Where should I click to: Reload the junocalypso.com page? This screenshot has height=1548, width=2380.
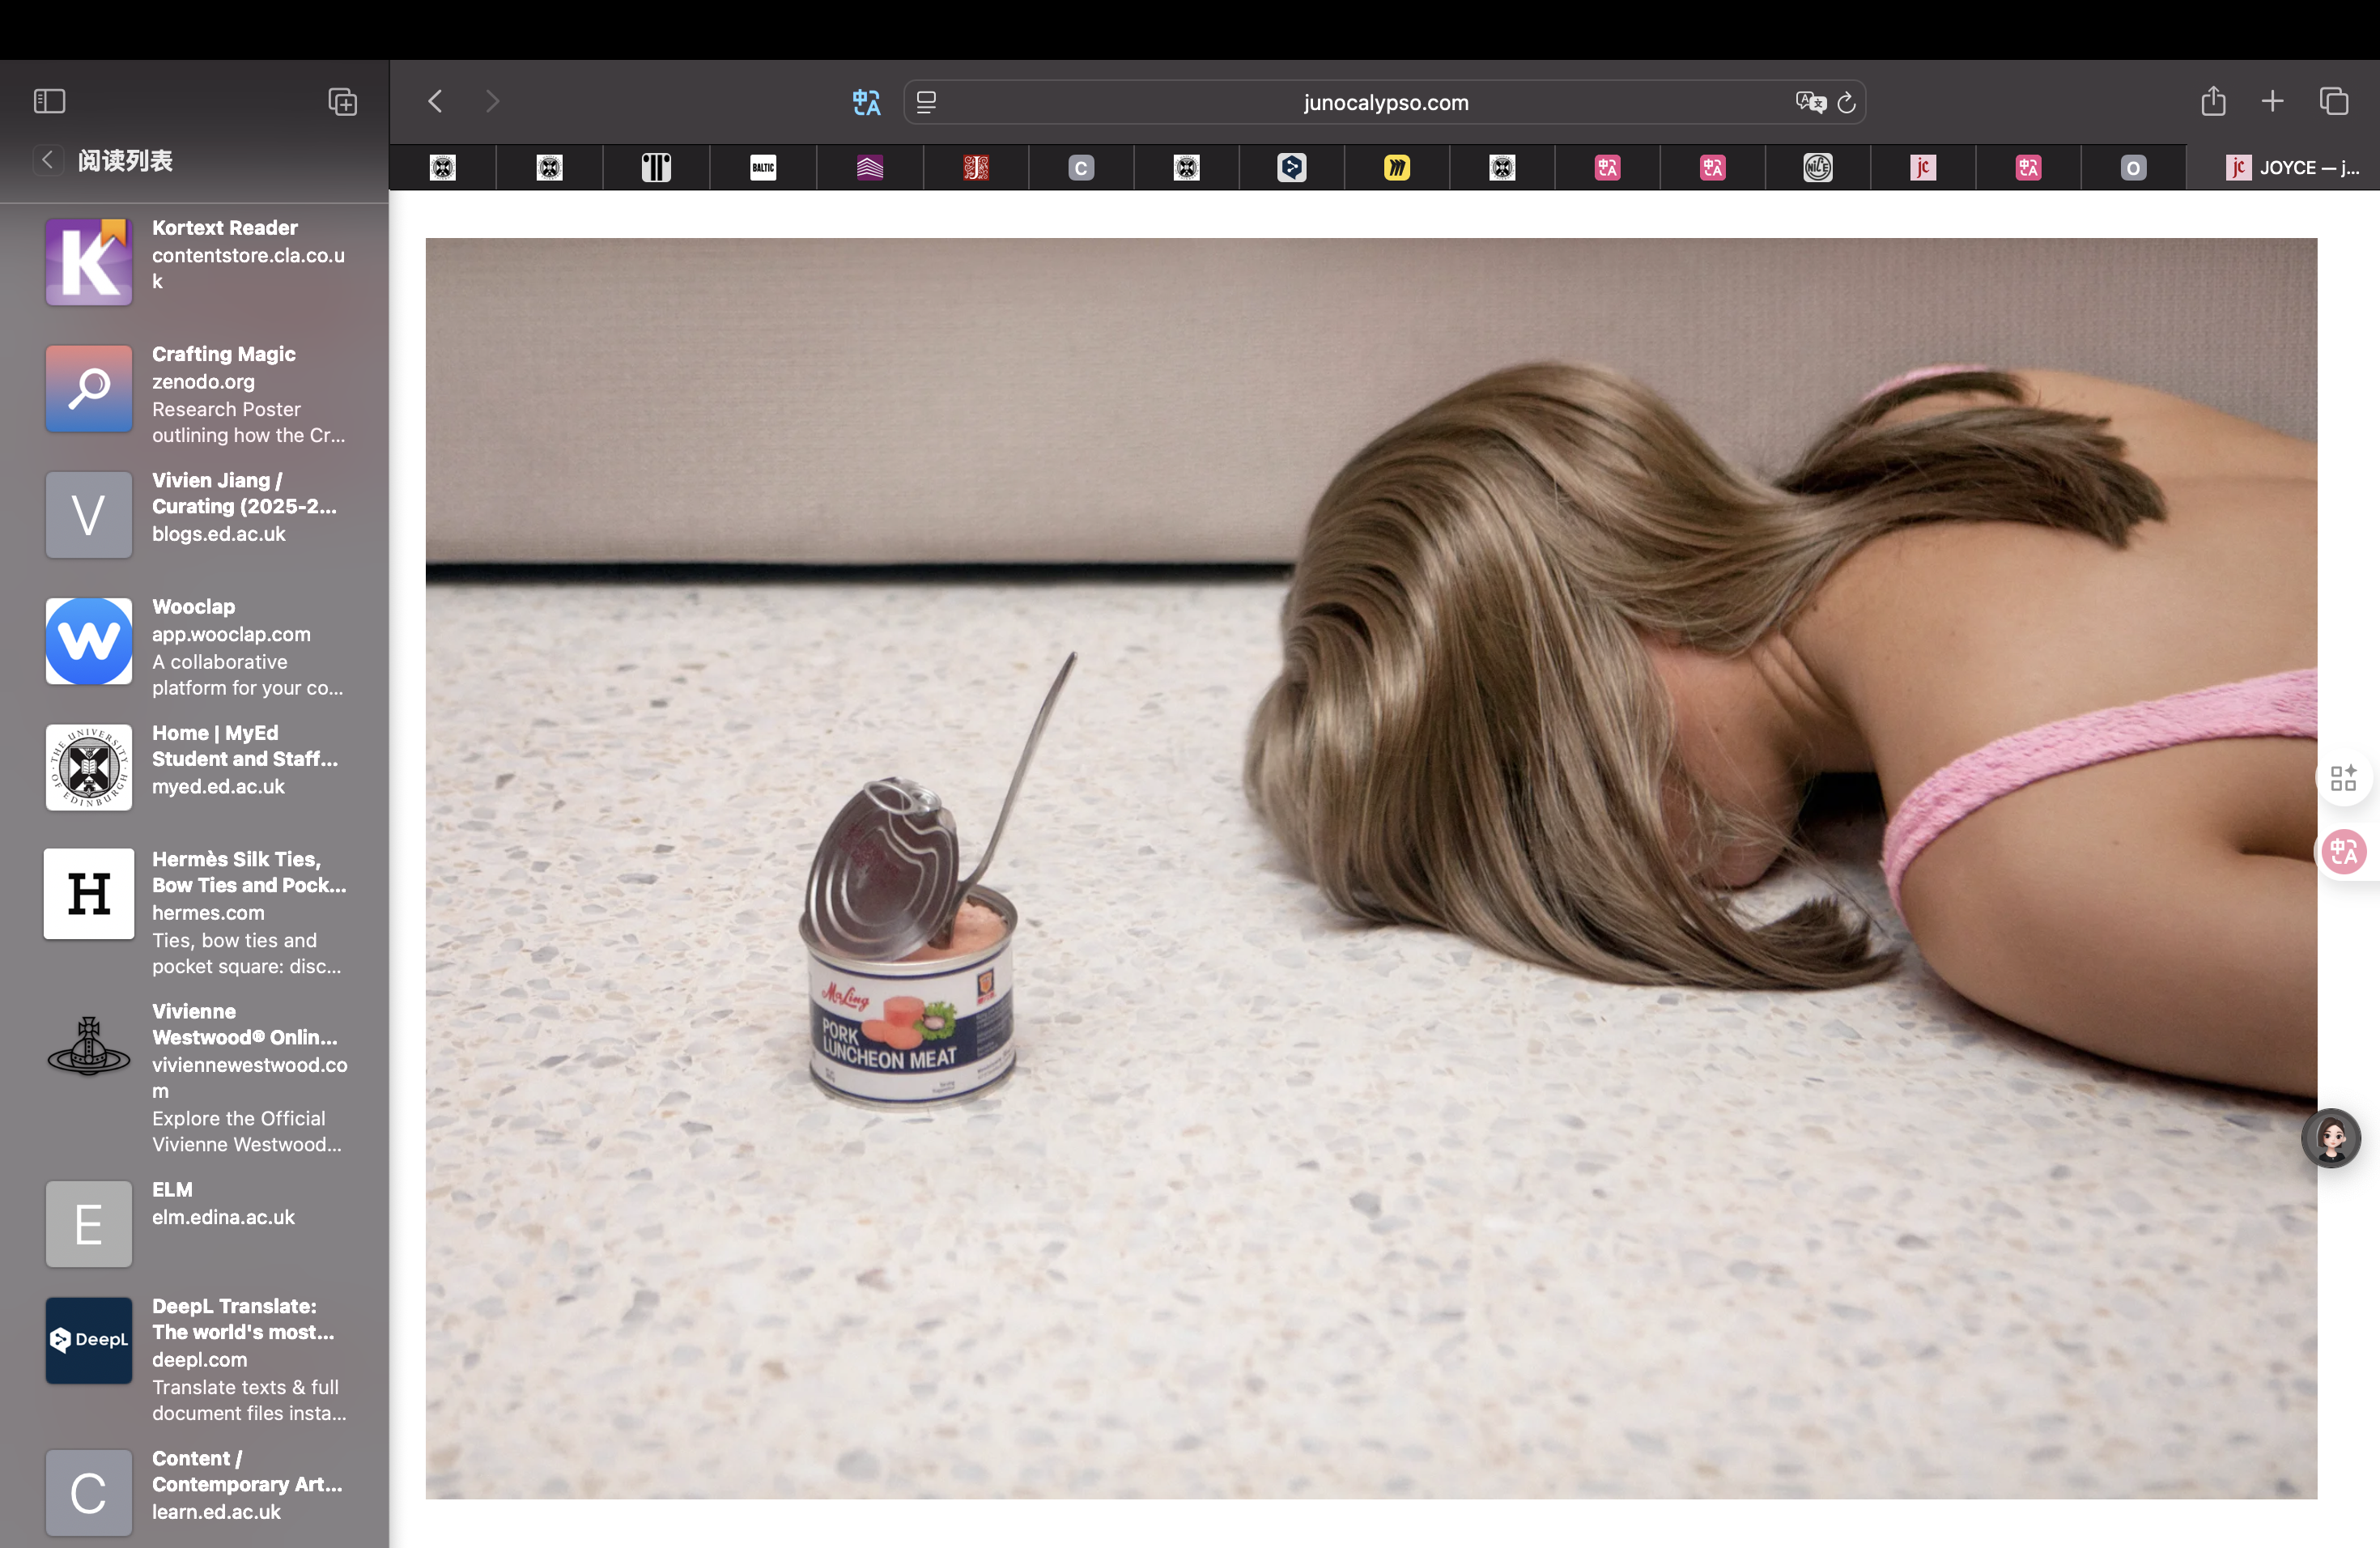coord(1847,102)
